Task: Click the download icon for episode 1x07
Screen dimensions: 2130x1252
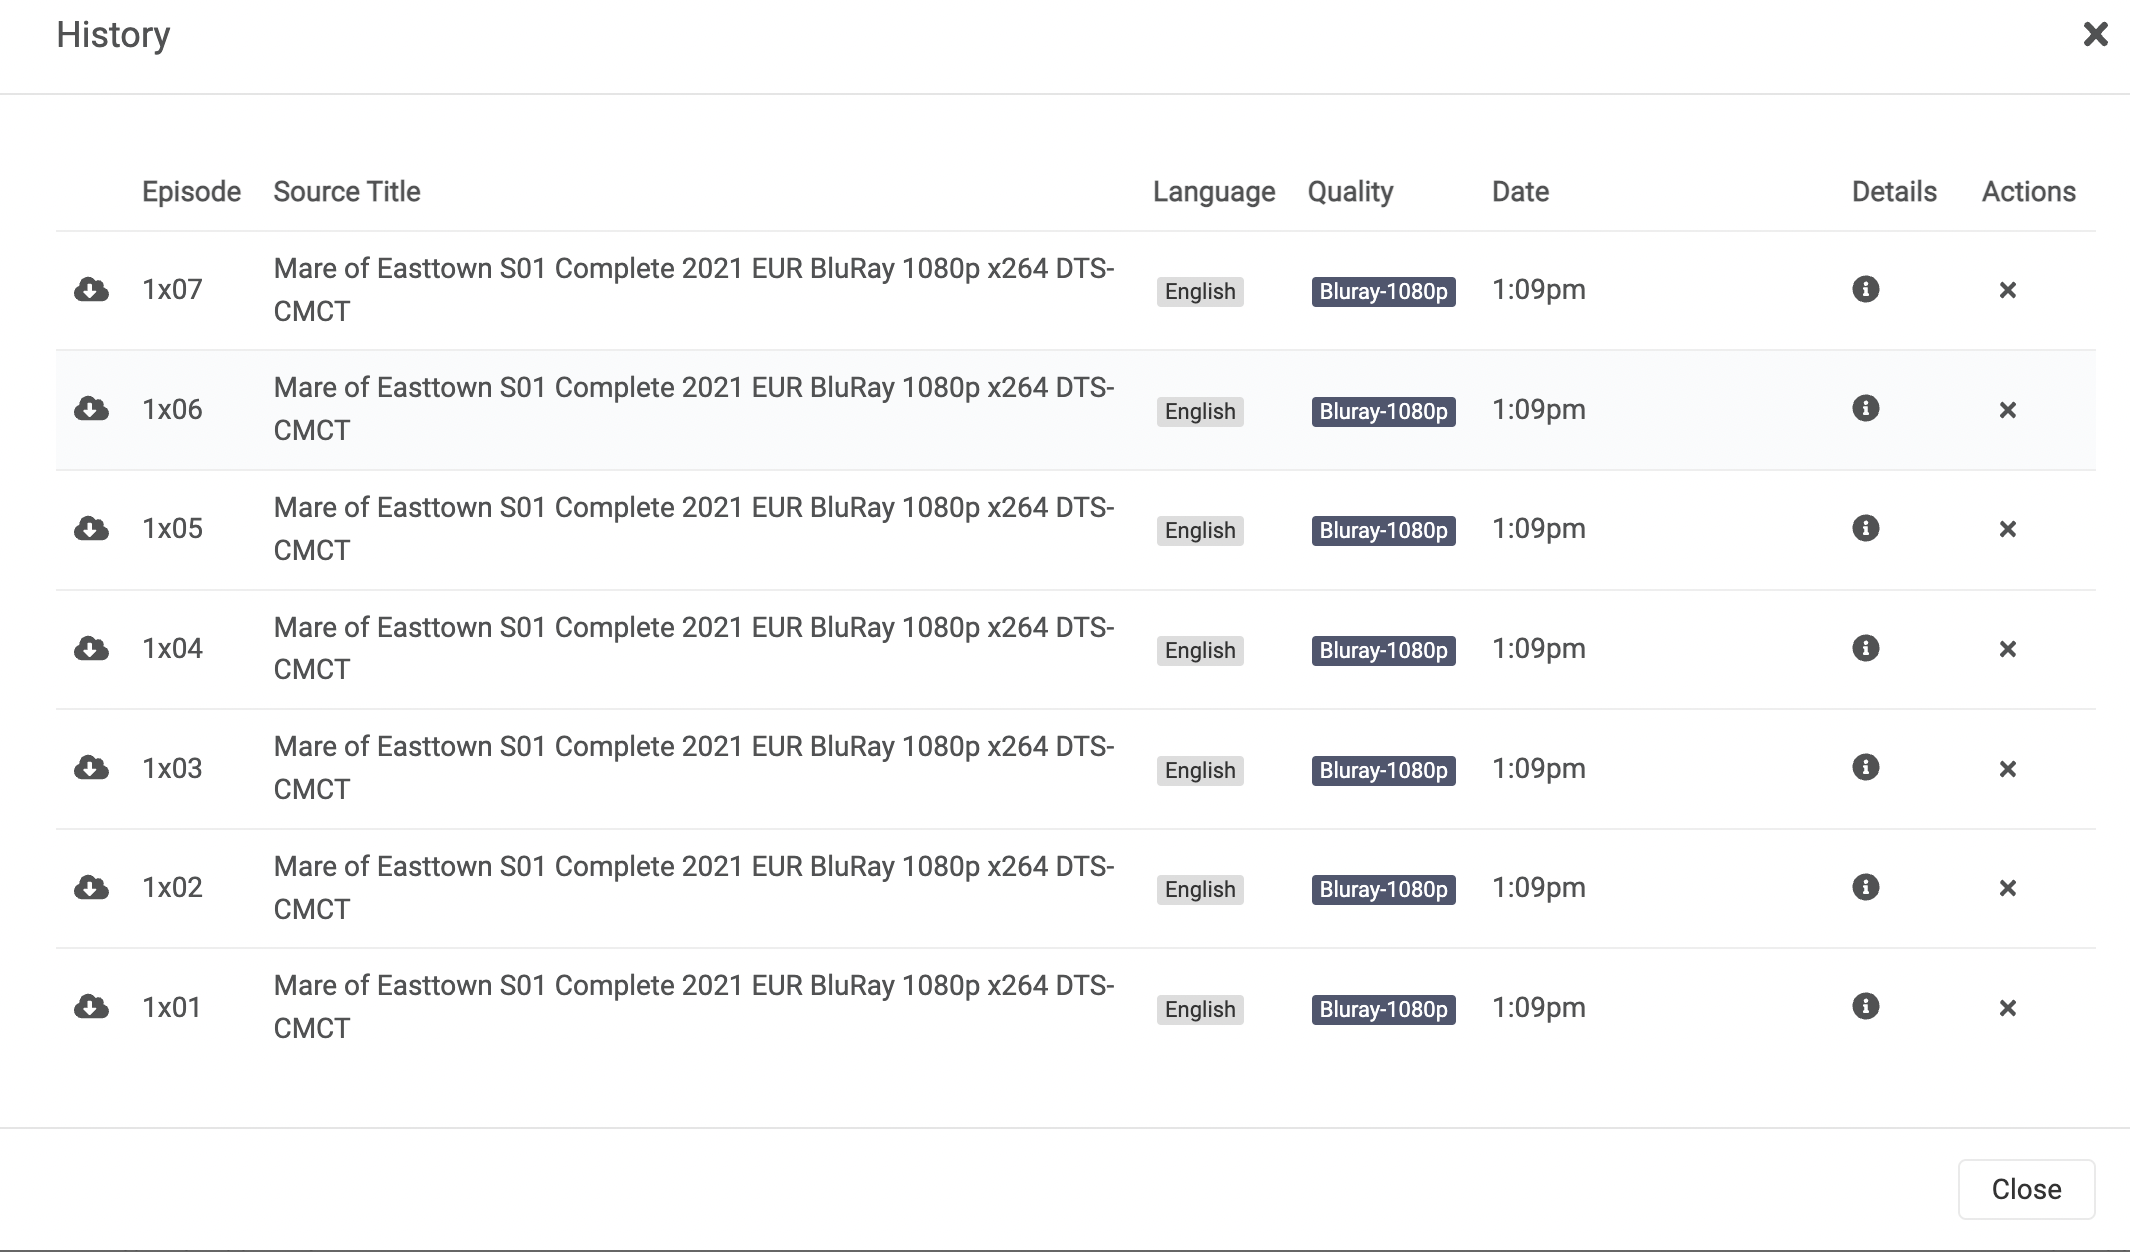Action: pyautogui.click(x=91, y=290)
